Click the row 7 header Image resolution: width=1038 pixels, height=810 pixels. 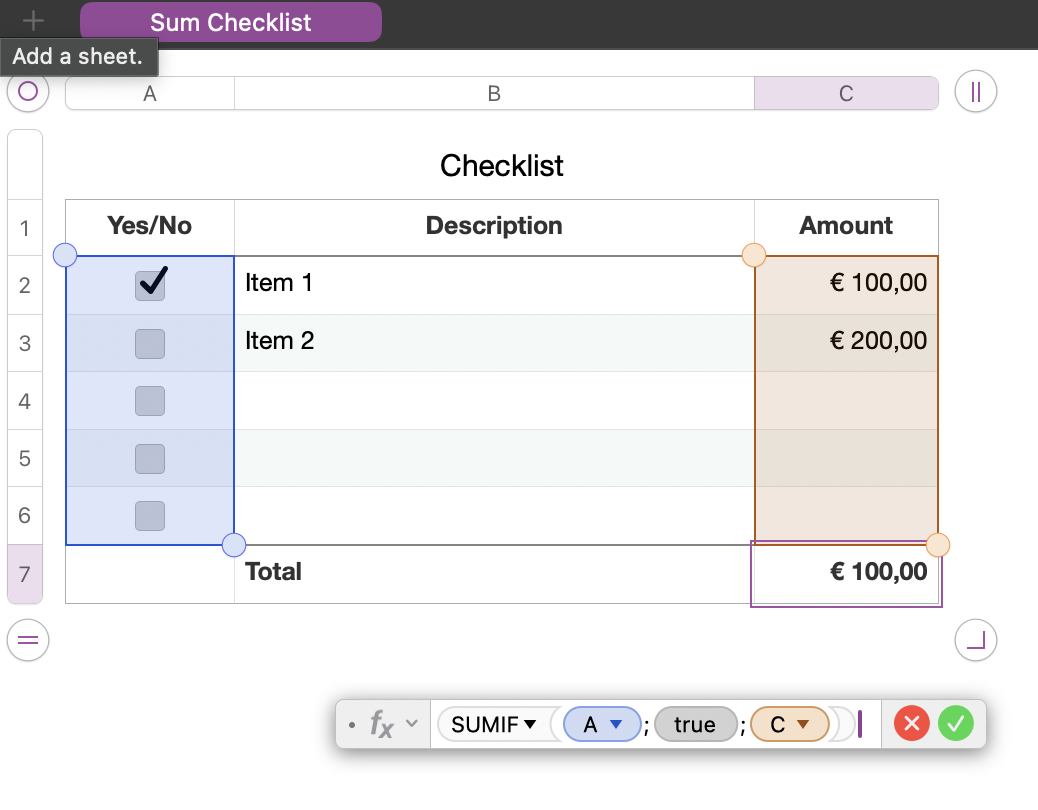coord(25,574)
